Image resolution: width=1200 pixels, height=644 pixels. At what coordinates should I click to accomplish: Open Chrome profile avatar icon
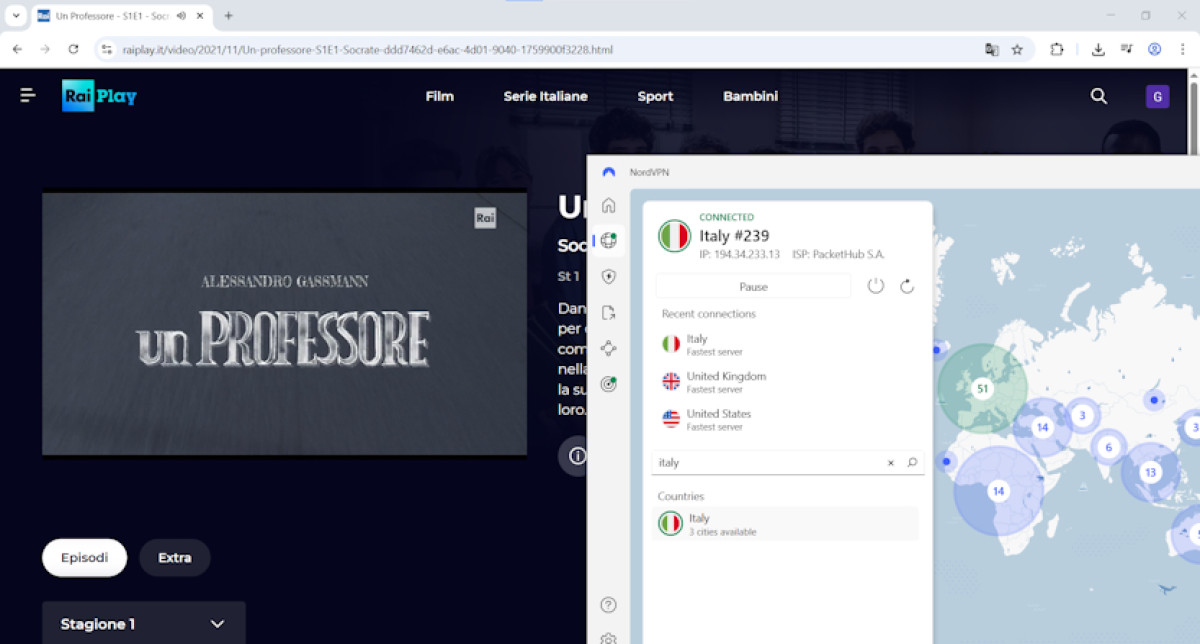[x=1154, y=49]
